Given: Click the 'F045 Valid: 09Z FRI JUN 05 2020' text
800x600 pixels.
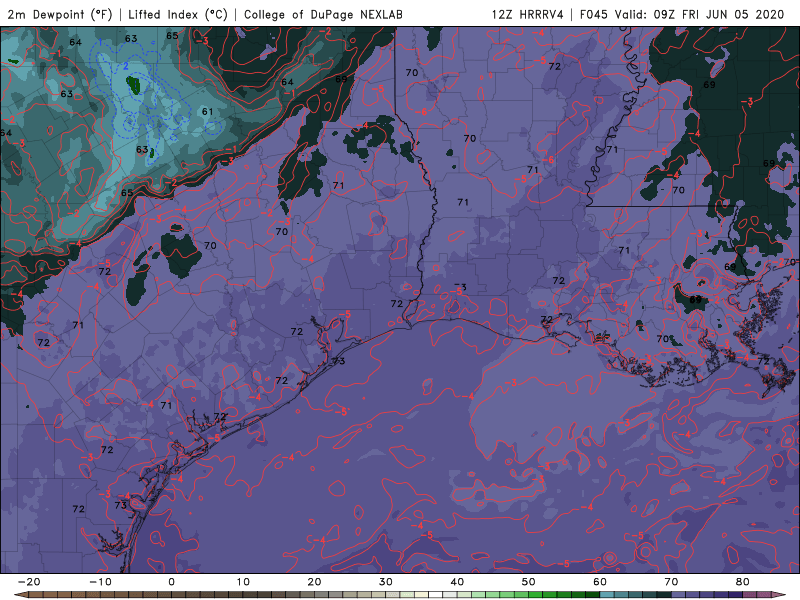Looking at the screenshot, I should pyautogui.click(x=682, y=14).
